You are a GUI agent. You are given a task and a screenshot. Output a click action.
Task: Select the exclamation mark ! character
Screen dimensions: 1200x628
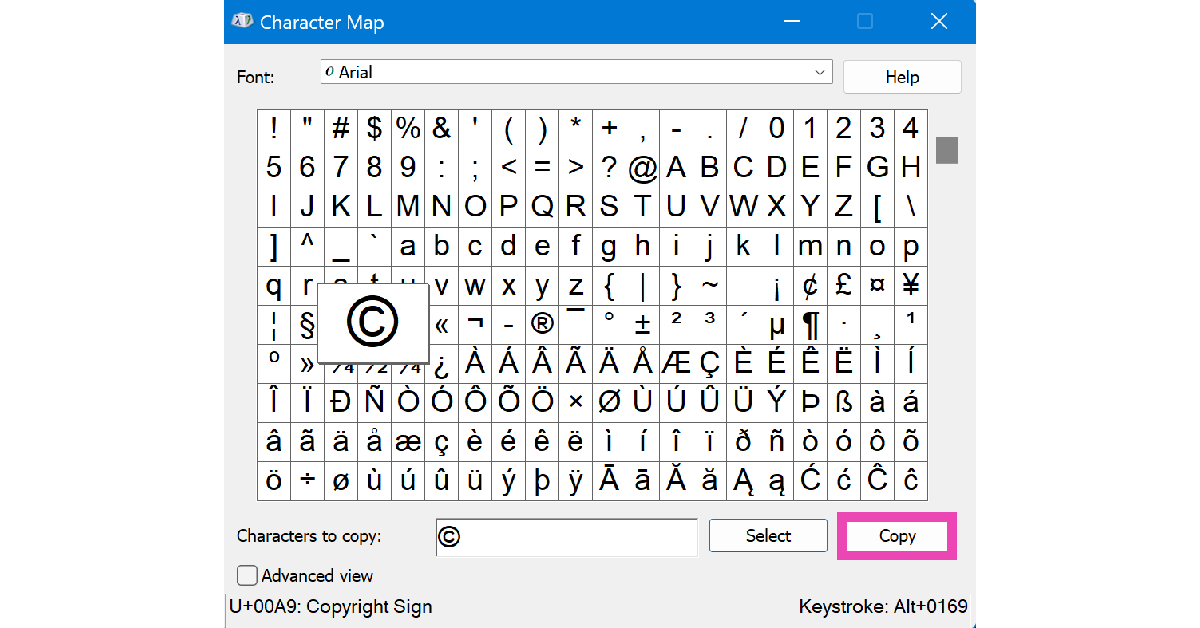click(274, 129)
